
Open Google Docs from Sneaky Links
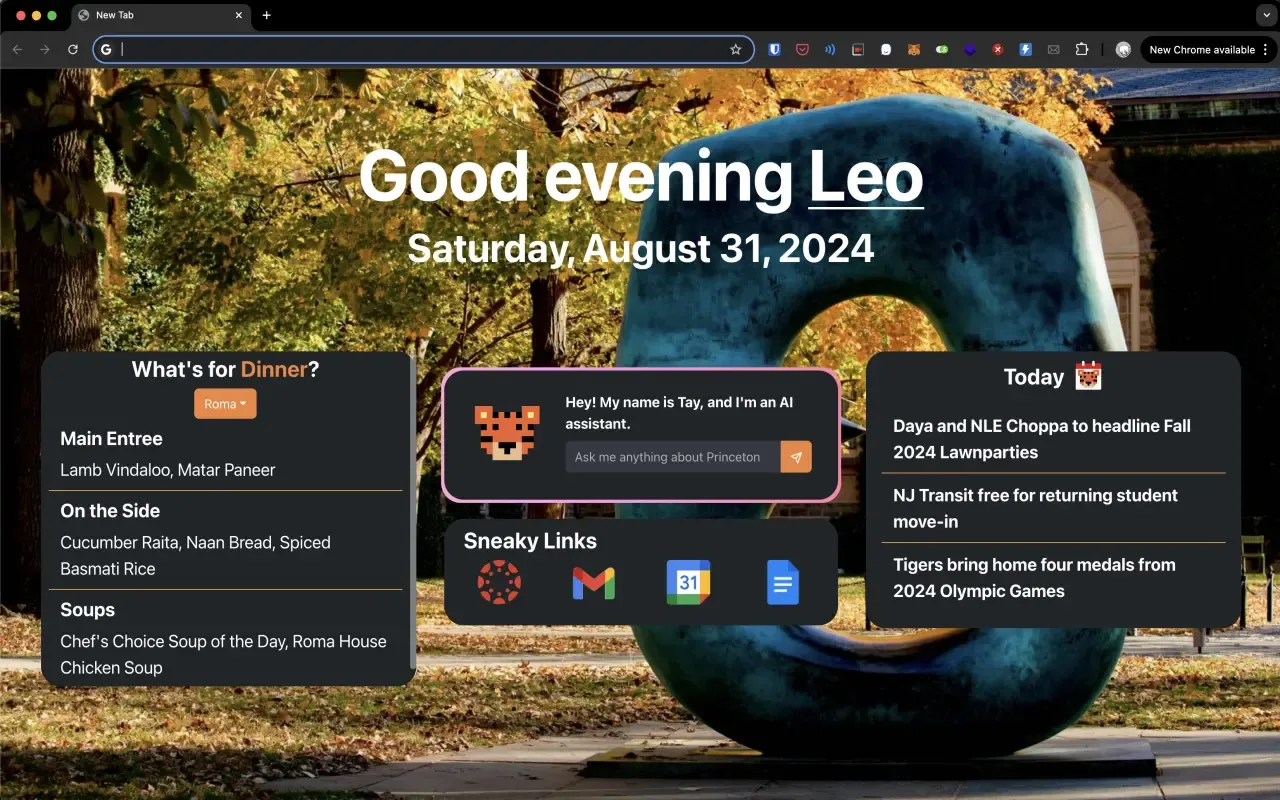point(783,583)
